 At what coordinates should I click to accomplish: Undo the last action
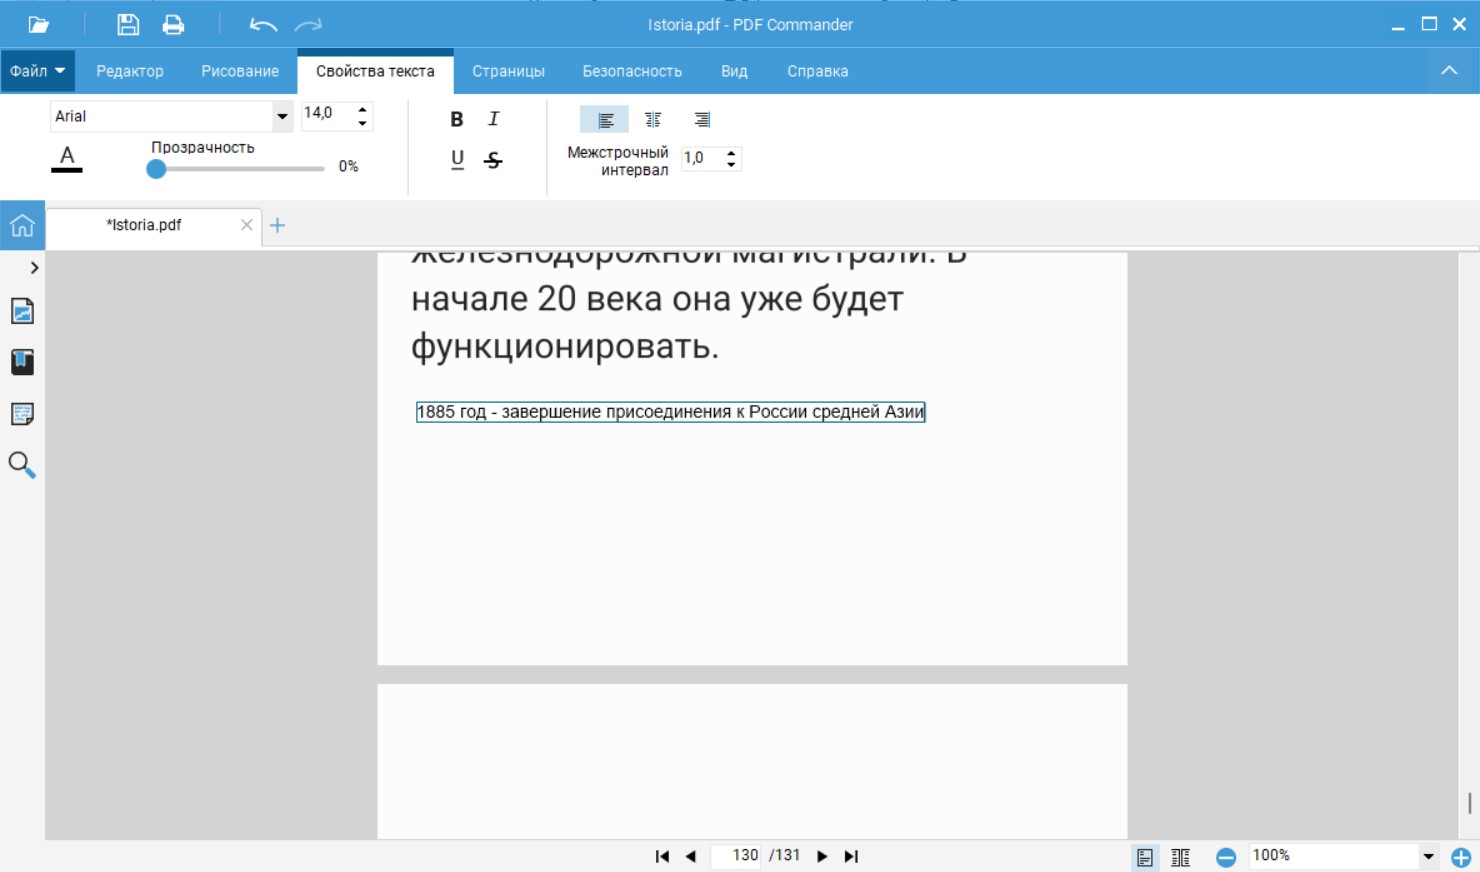tap(263, 25)
